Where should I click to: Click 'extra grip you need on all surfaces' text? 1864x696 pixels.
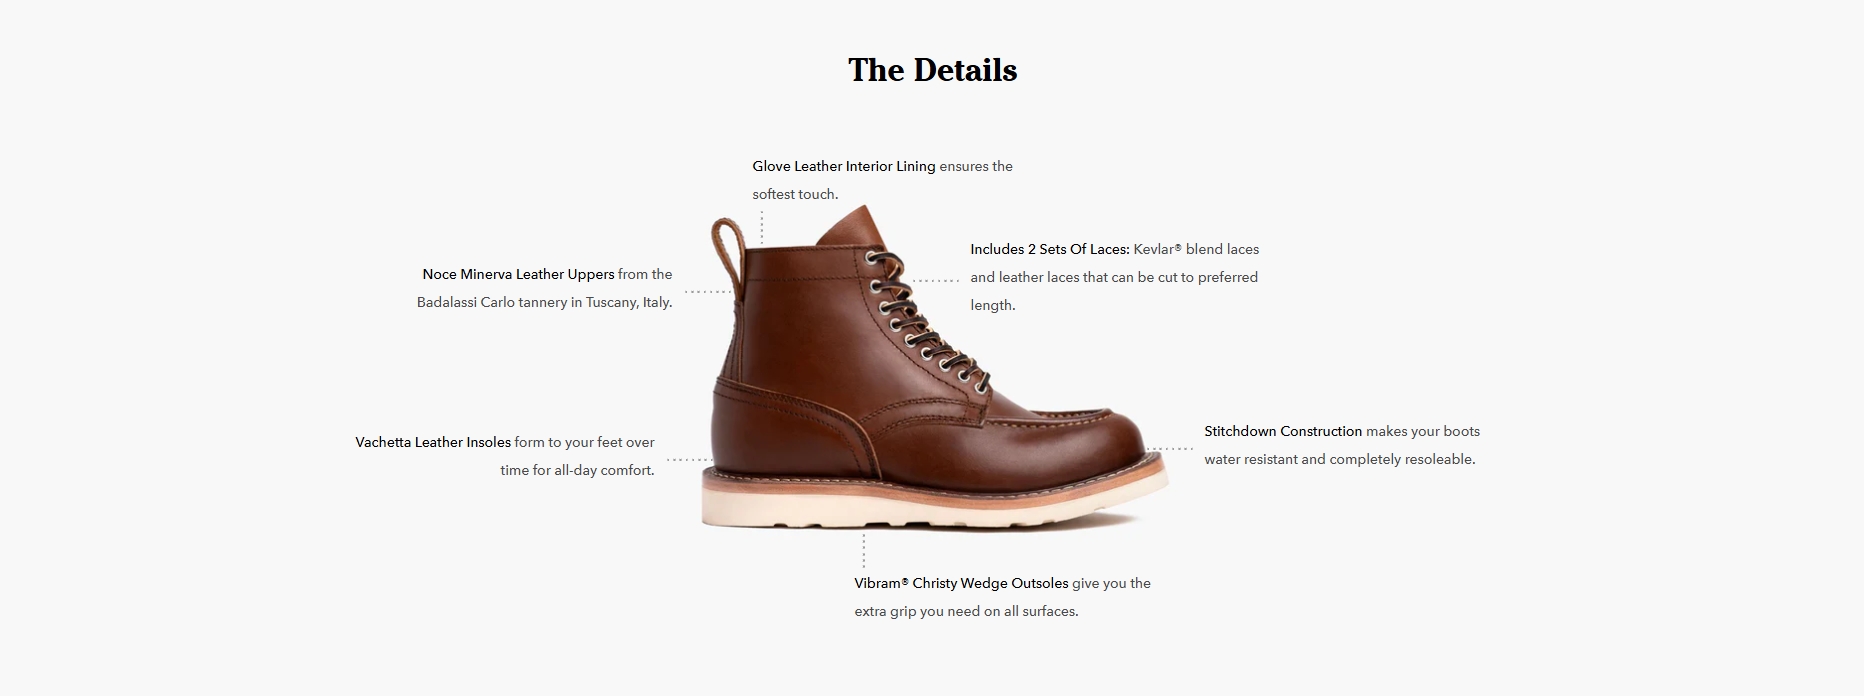tap(966, 611)
